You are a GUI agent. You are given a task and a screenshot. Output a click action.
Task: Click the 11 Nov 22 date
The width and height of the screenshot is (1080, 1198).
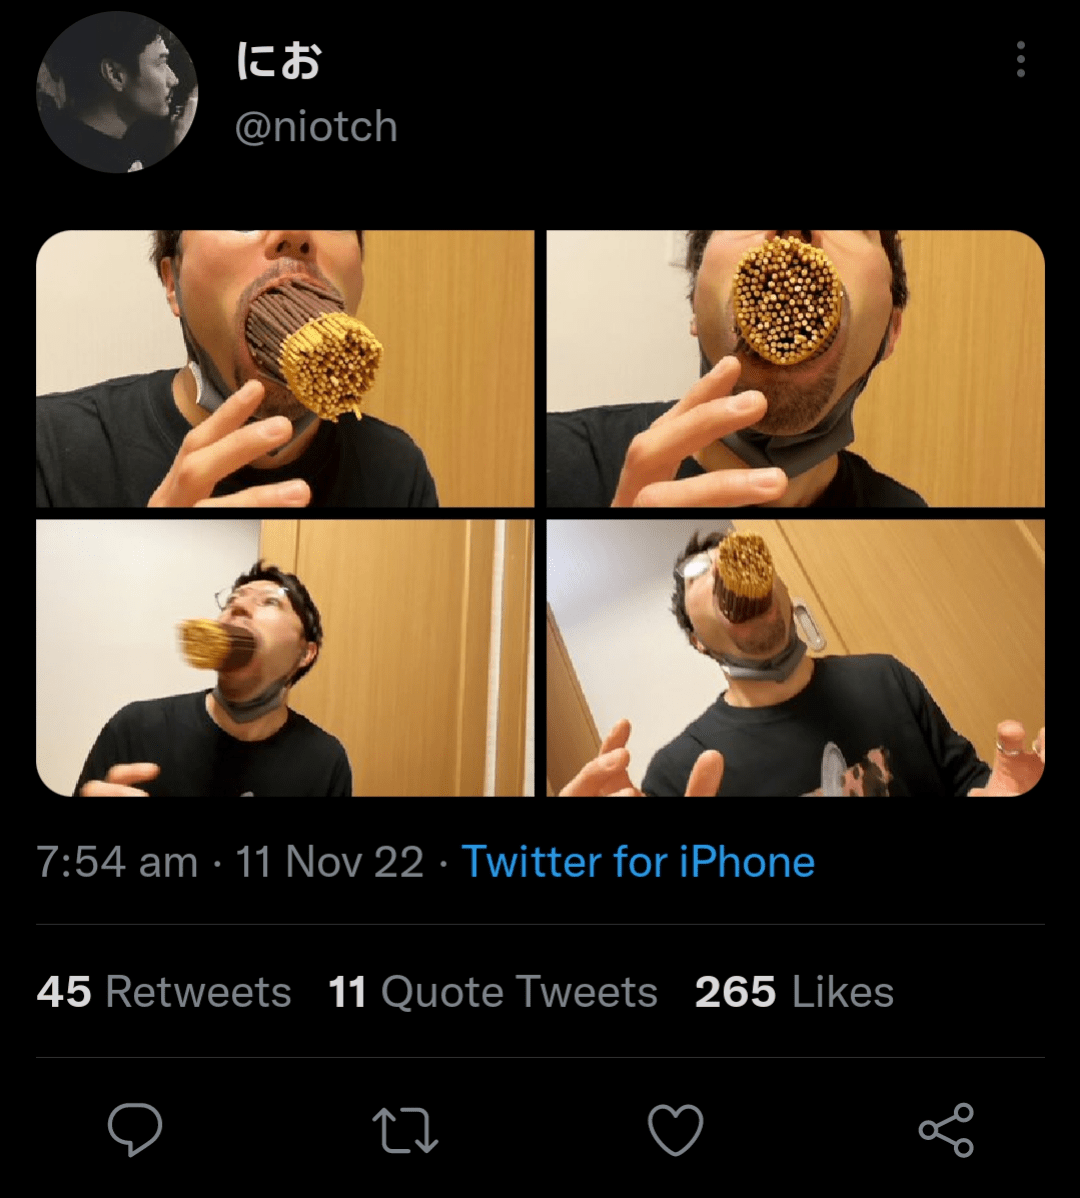click(330, 862)
